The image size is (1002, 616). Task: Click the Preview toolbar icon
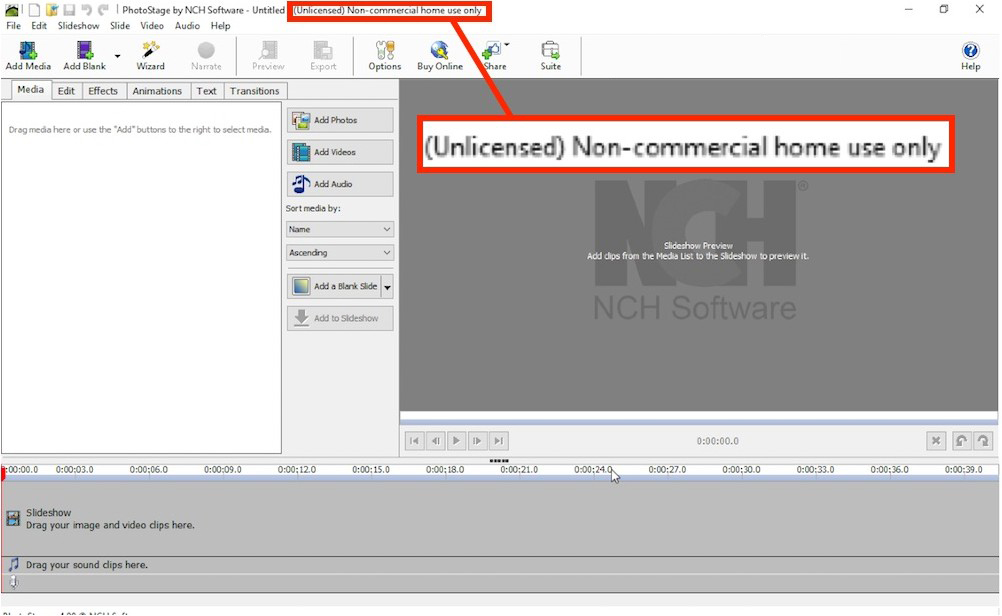(268, 56)
